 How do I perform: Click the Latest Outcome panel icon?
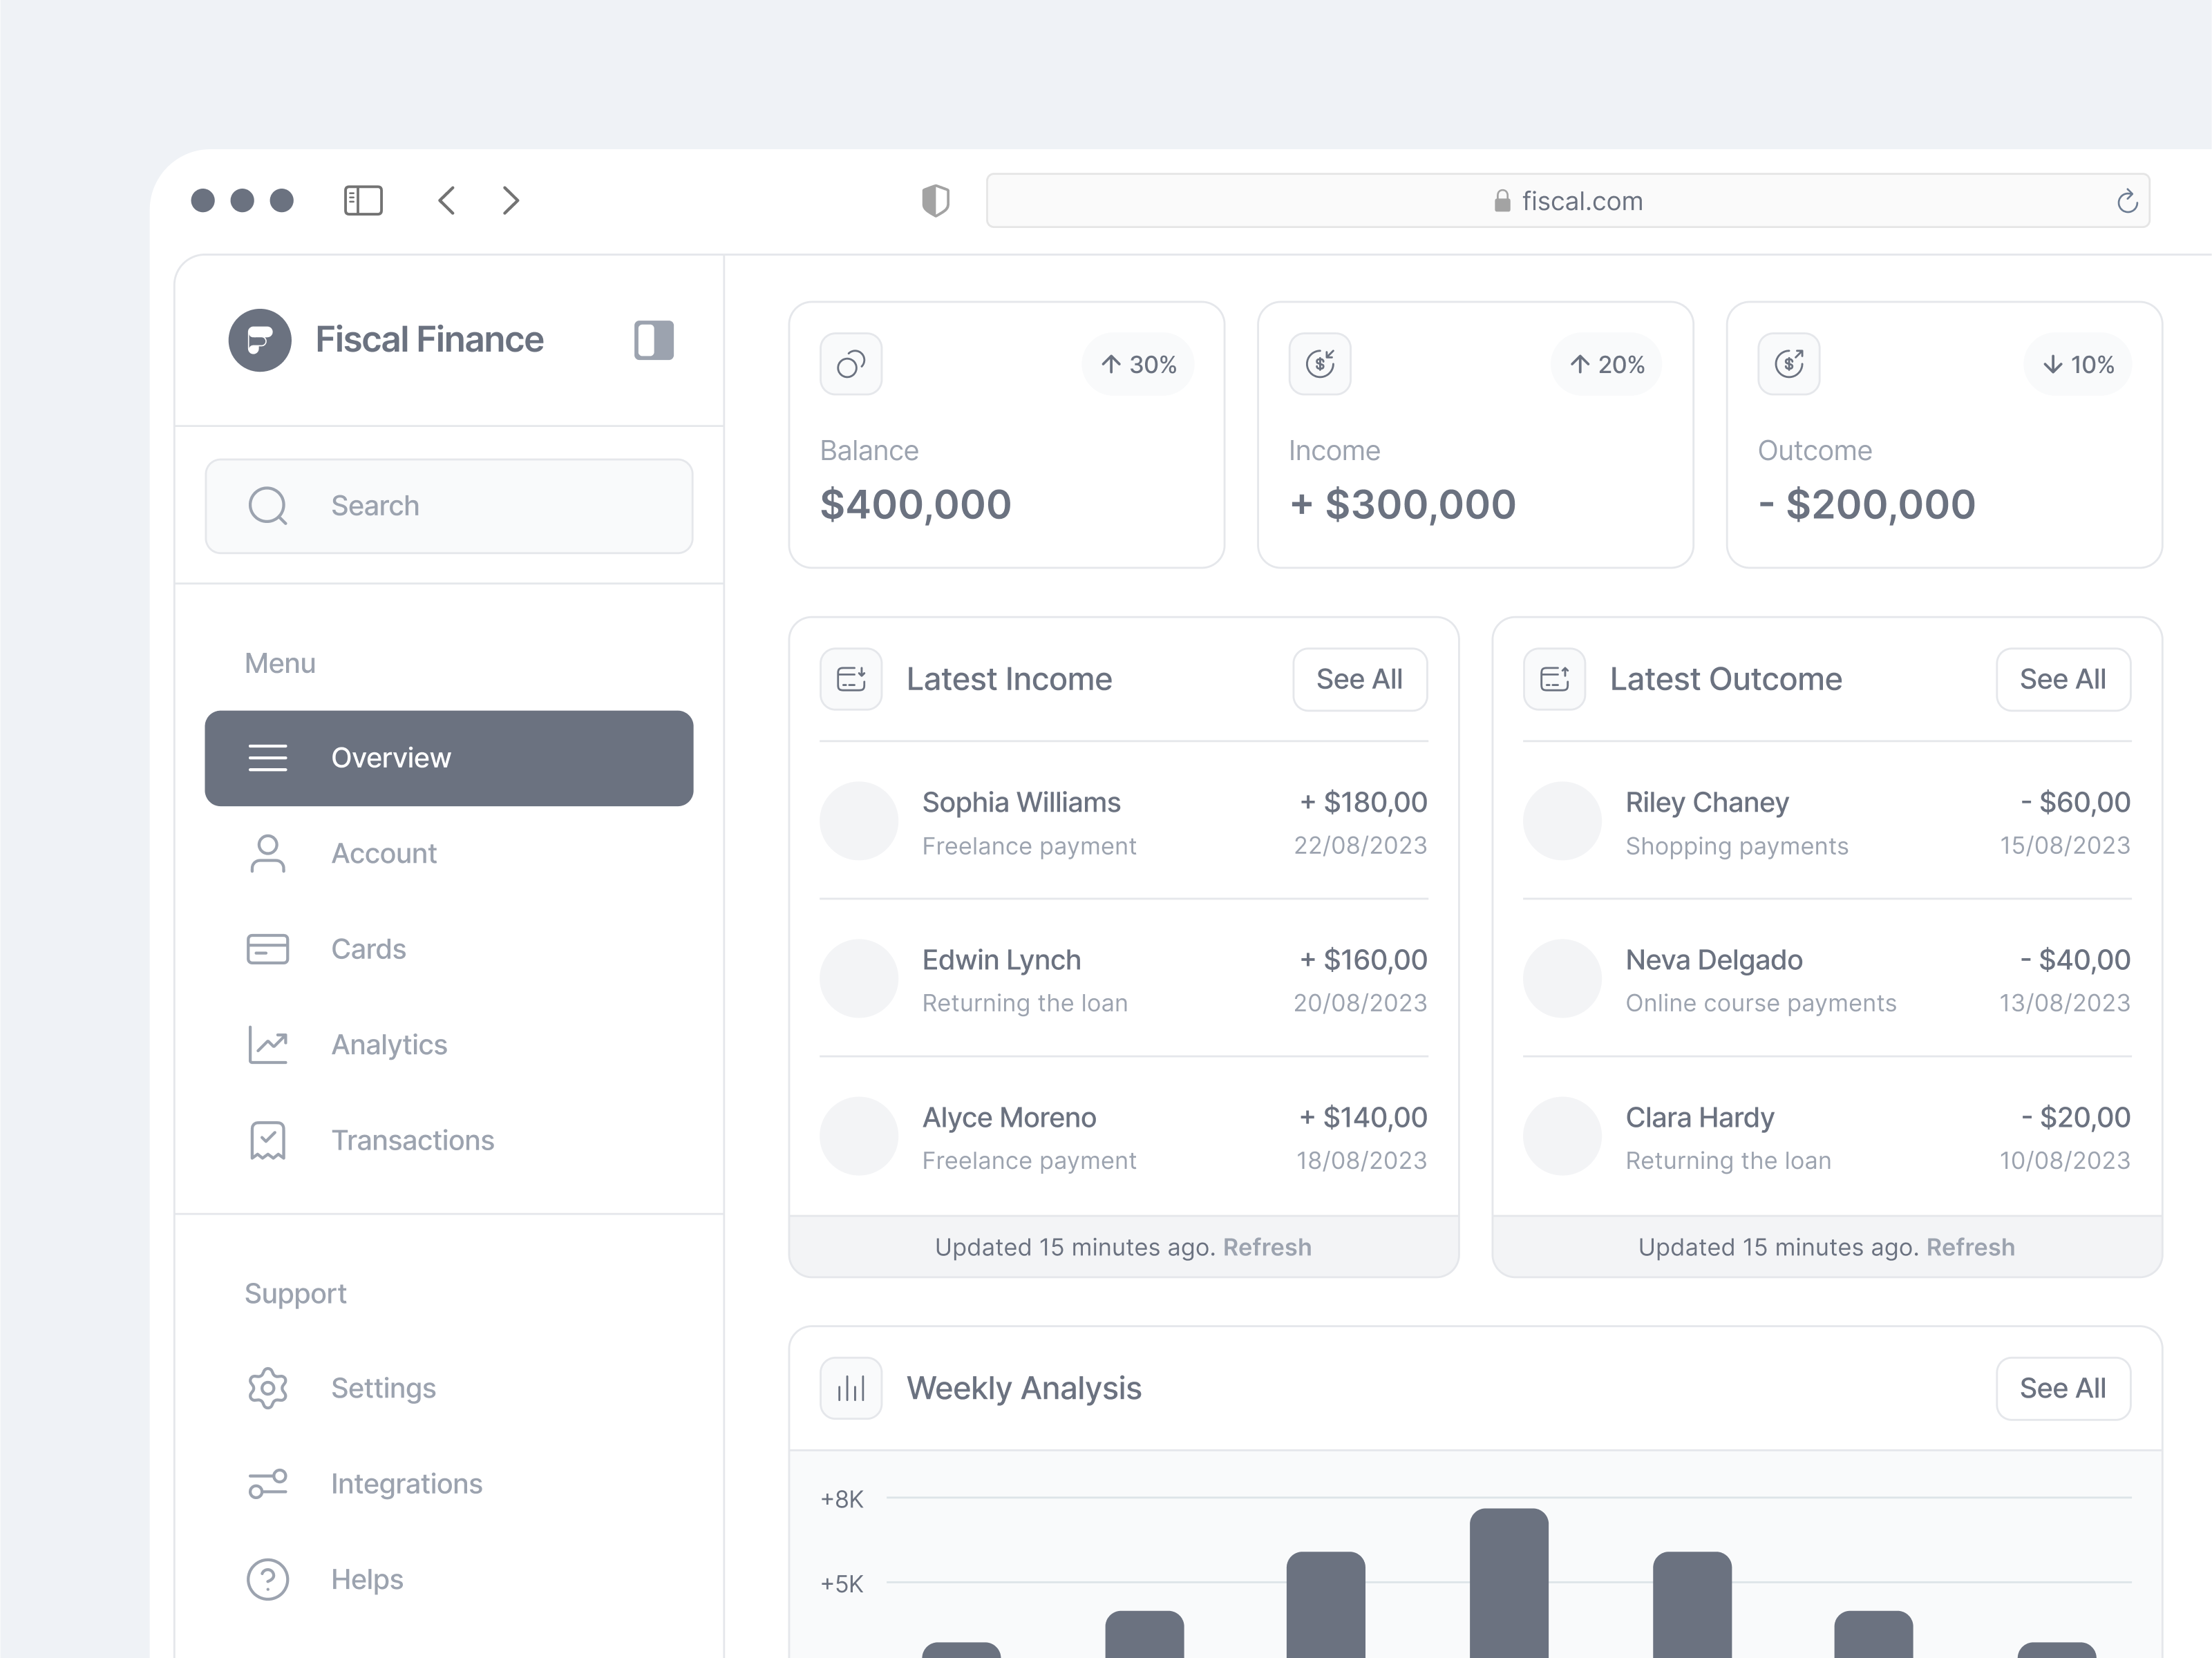click(x=1554, y=678)
